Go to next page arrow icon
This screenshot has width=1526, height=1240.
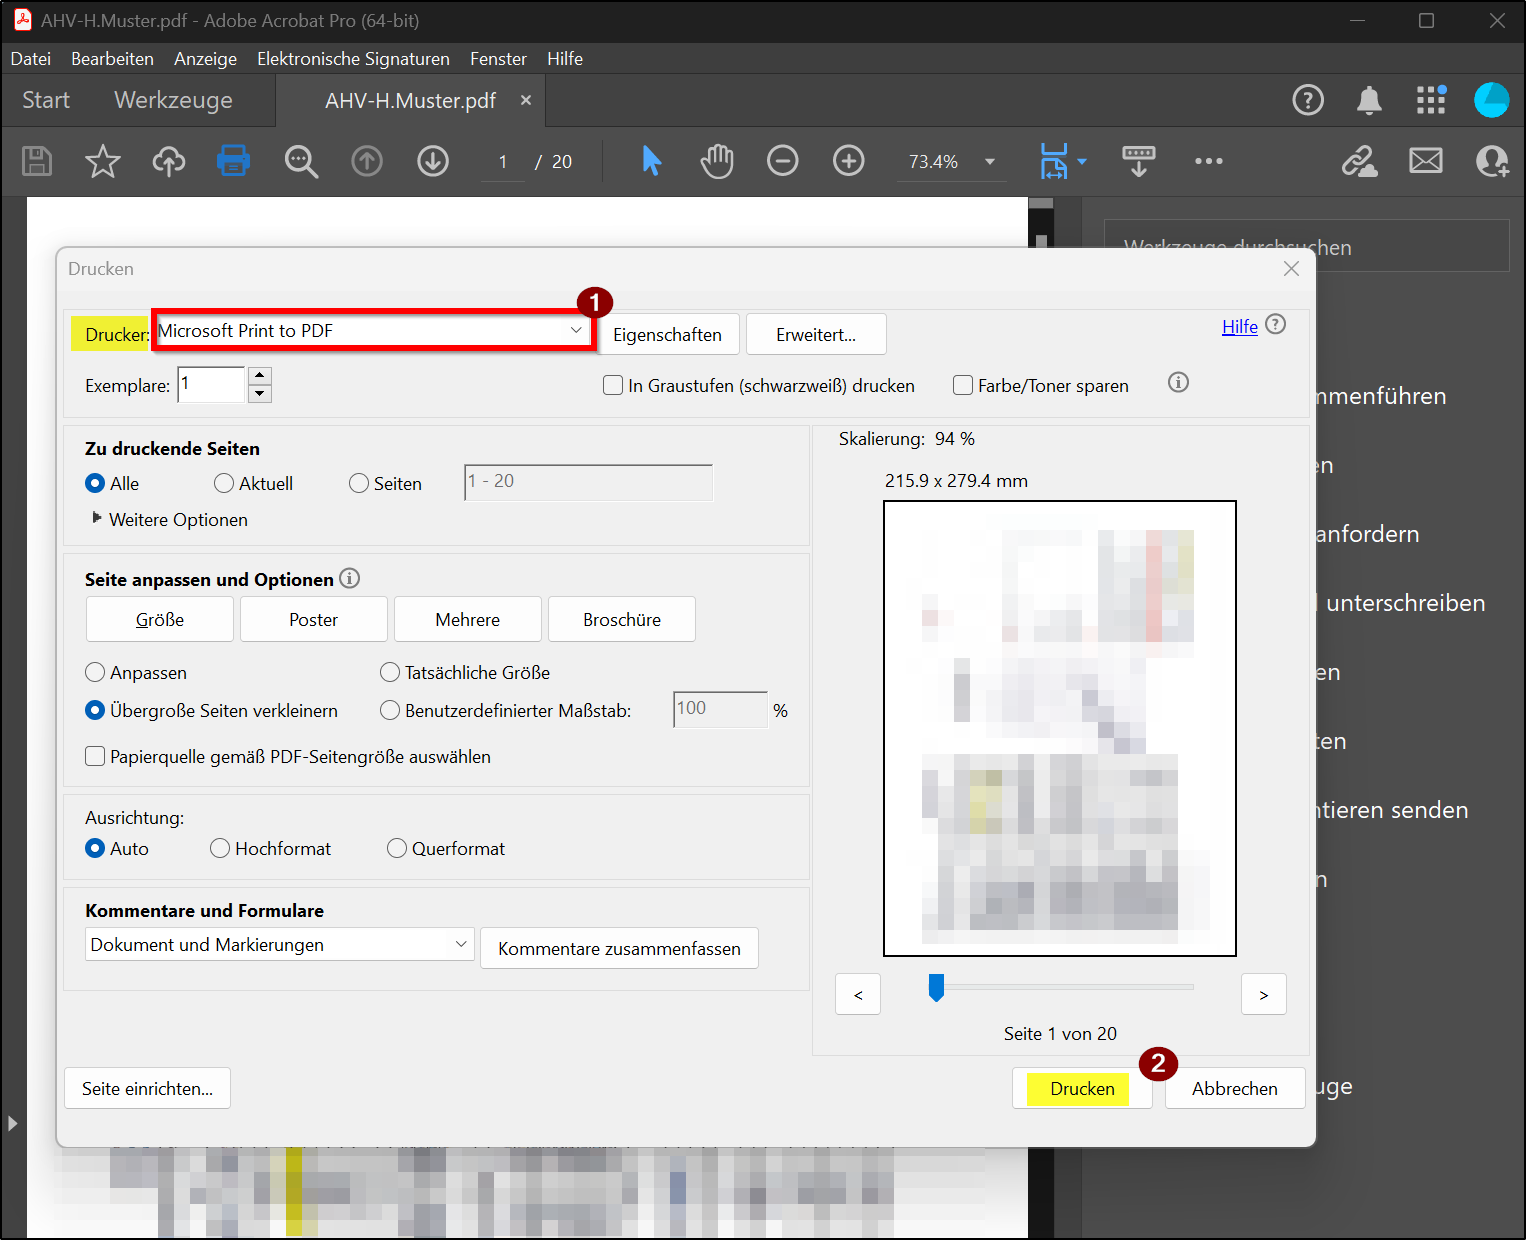click(432, 161)
